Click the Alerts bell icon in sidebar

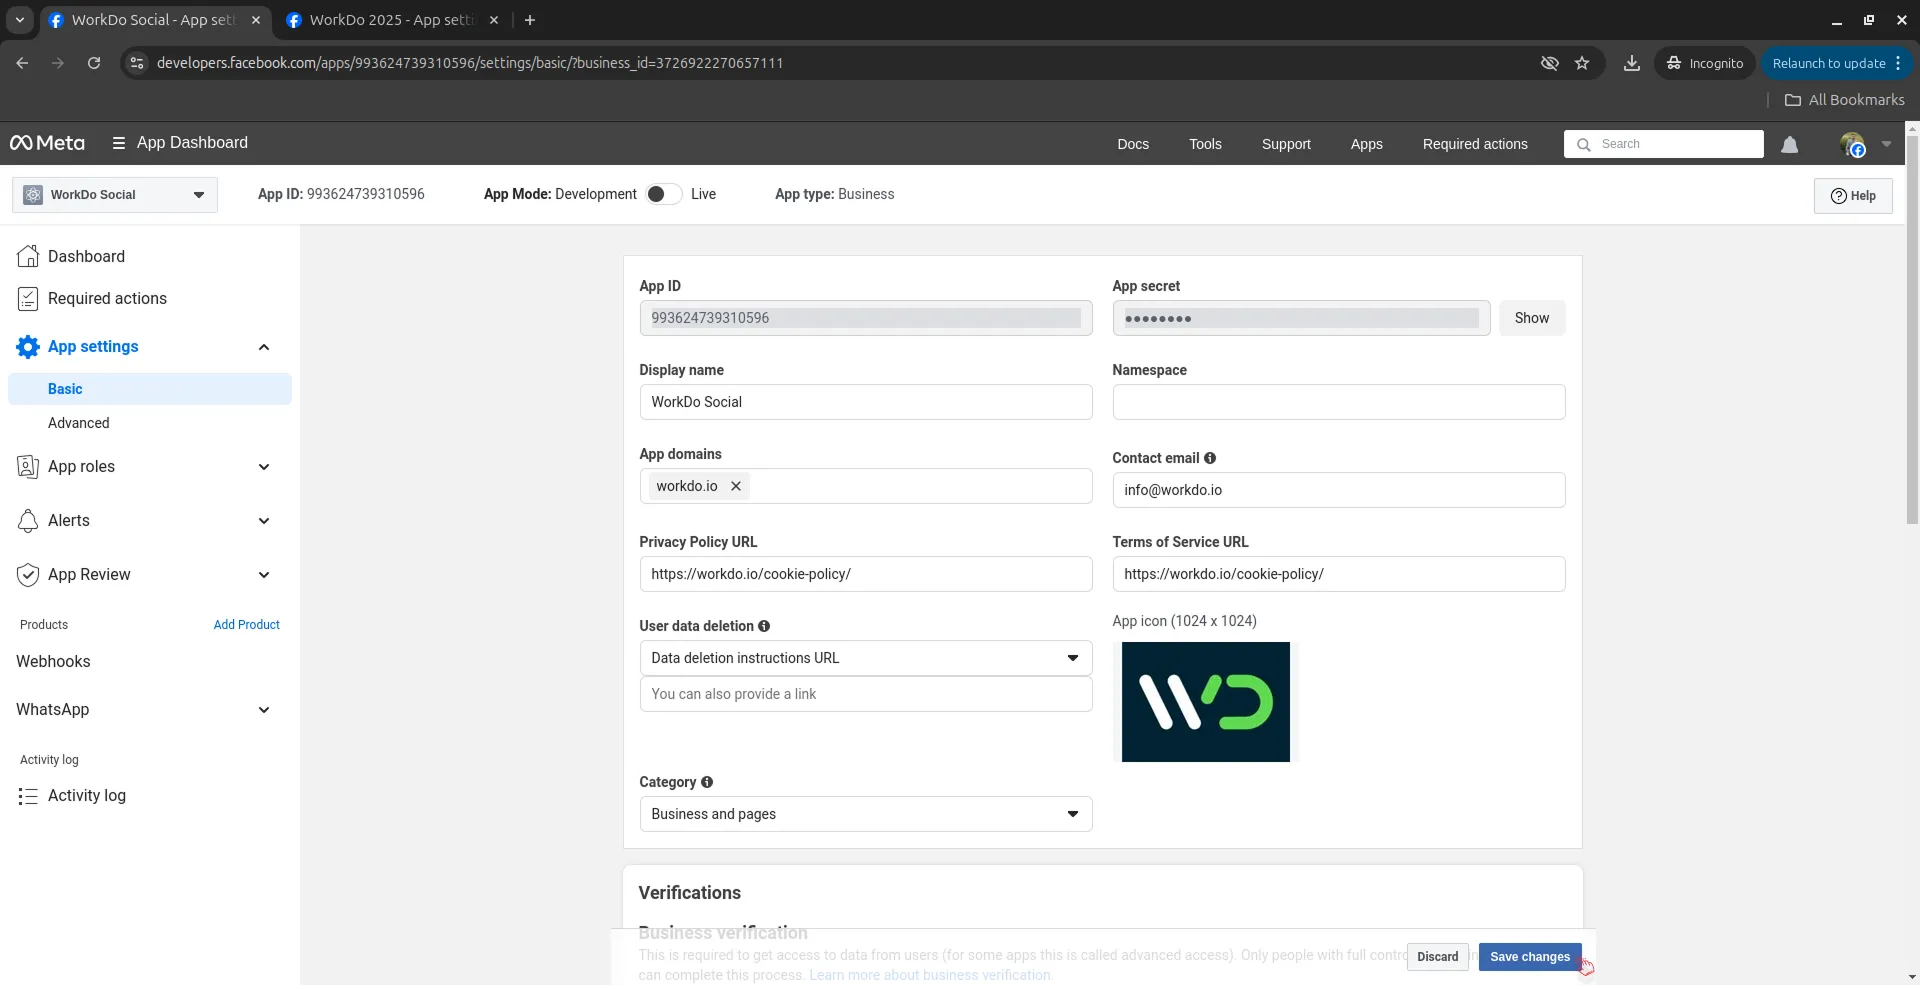tap(28, 521)
